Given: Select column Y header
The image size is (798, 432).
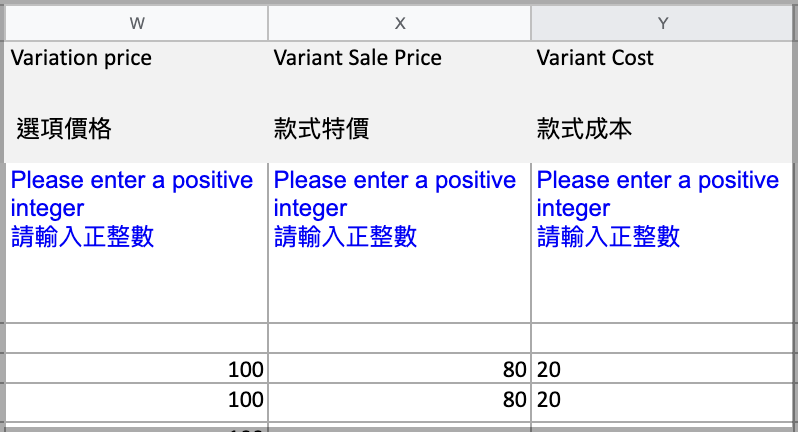Looking at the screenshot, I should (x=662, y=23).
